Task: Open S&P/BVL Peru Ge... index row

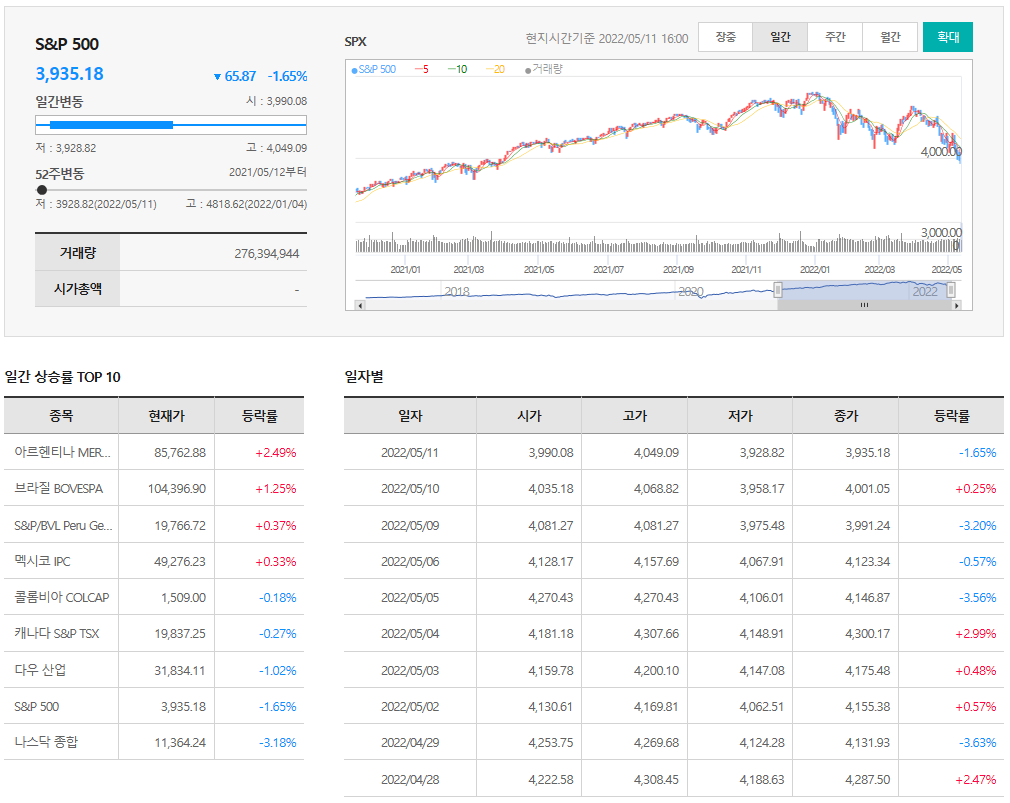Action: pos(154,525)
